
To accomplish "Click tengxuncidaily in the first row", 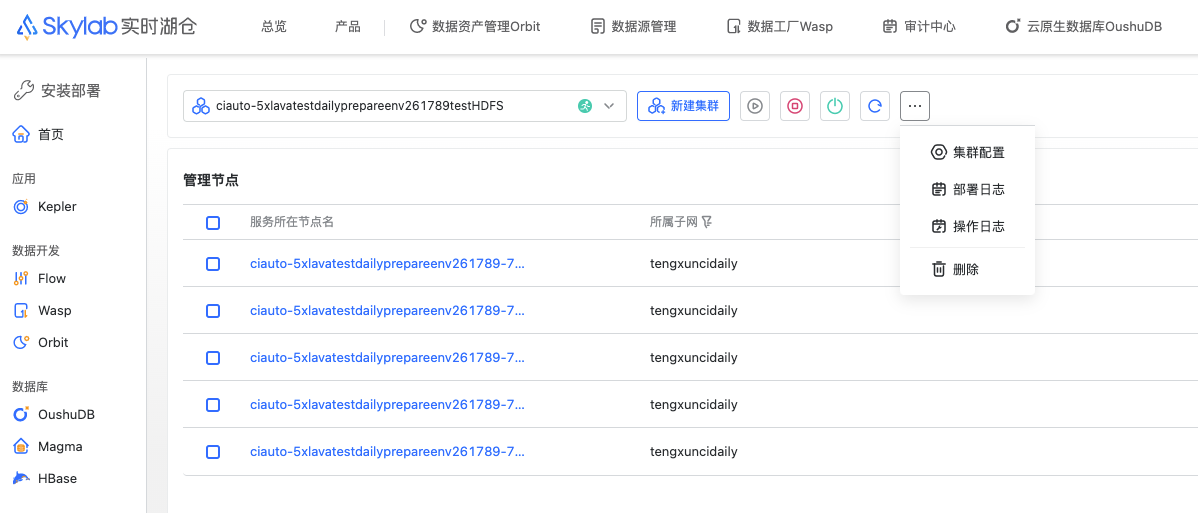I will [694, 264].
